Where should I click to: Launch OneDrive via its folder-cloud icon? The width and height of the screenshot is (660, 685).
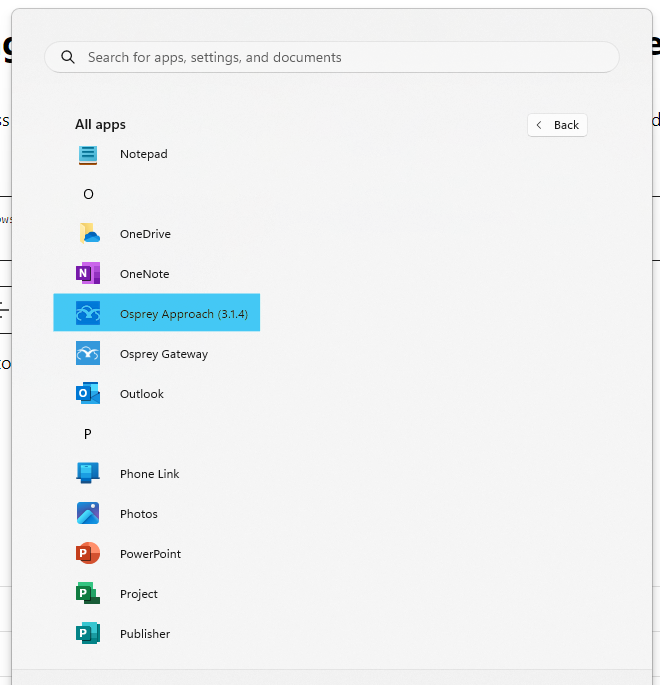click(x=90, y=233)
